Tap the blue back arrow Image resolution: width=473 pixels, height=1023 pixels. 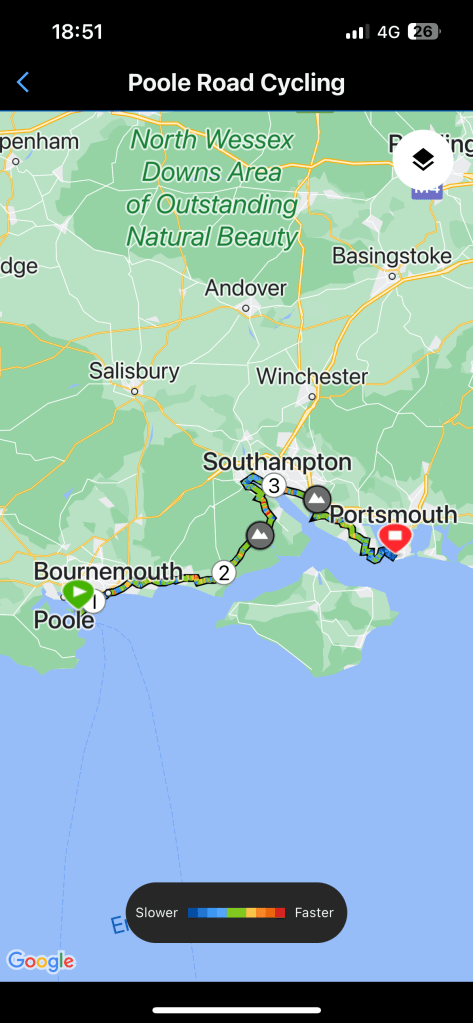tap(23, 83)
